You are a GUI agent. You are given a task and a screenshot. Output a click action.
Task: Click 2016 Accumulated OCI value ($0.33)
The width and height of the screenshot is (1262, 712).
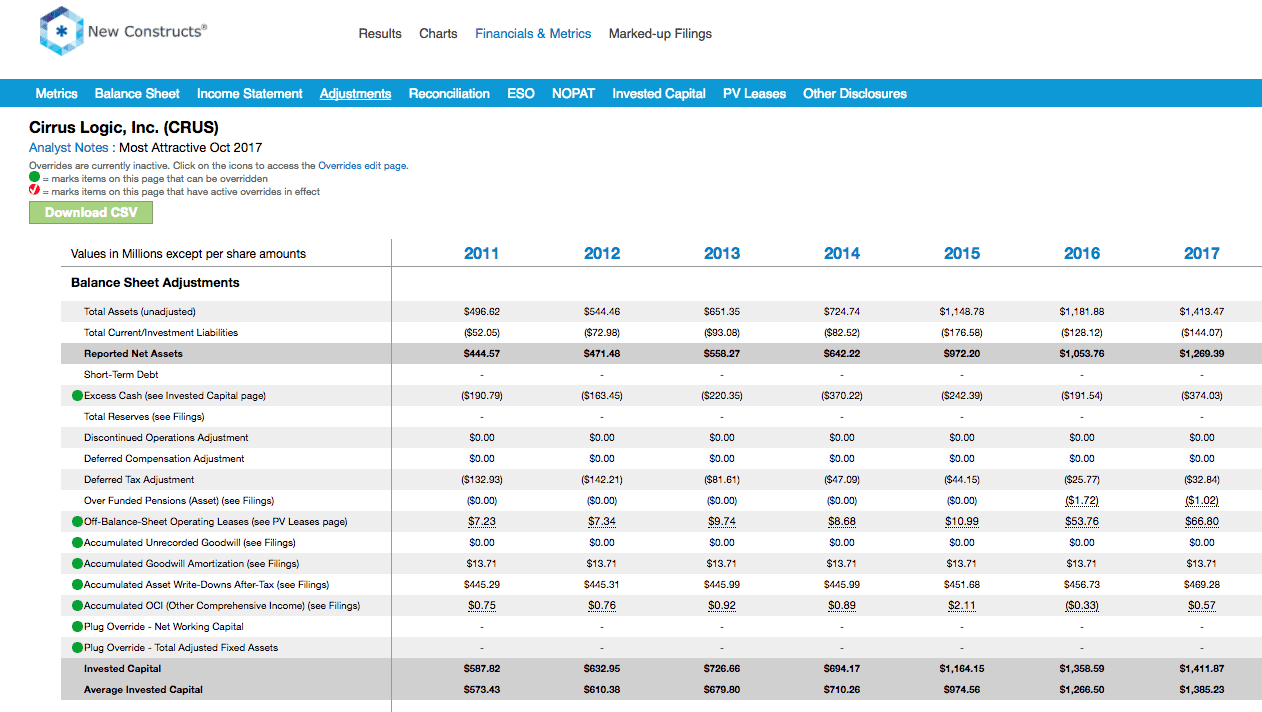click(1082, 606)
